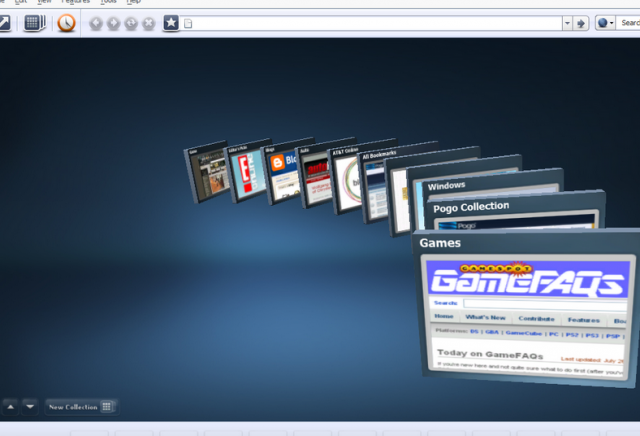Click the diagonal arrow icon in toolbar
The image size is (640, 436).
coord(4,23)
